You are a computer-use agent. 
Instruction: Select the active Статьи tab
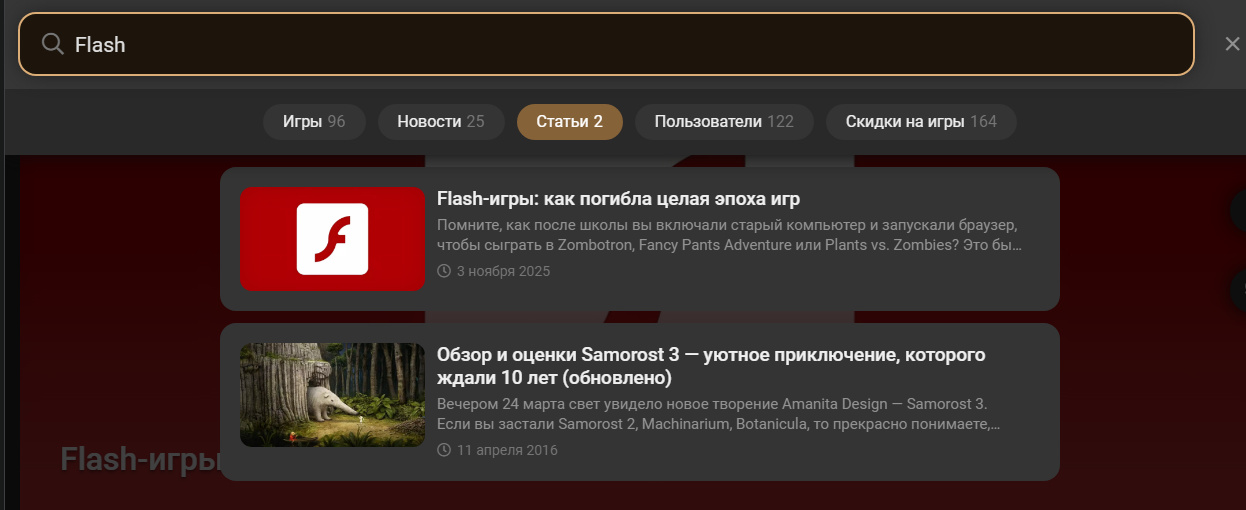[x=569, y=122]
